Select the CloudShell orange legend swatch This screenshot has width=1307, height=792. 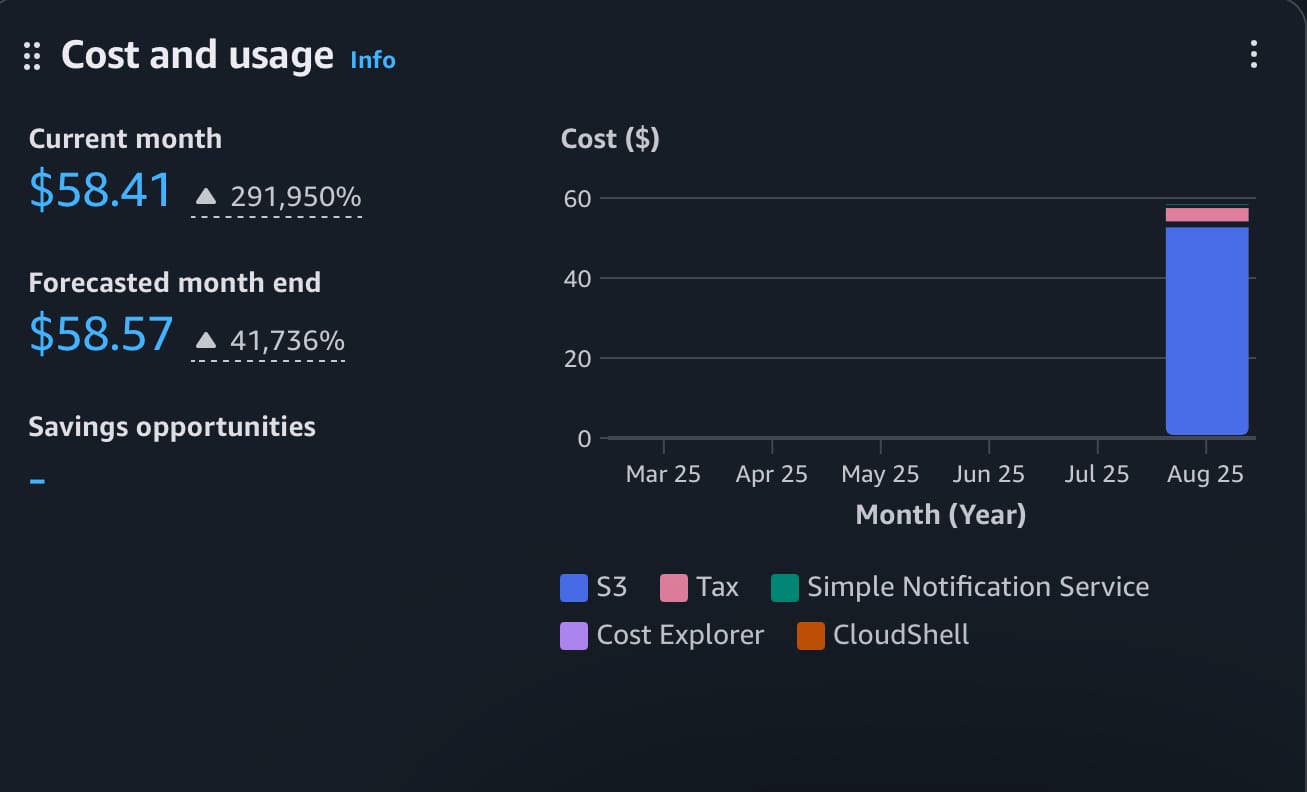coord(811,636)
